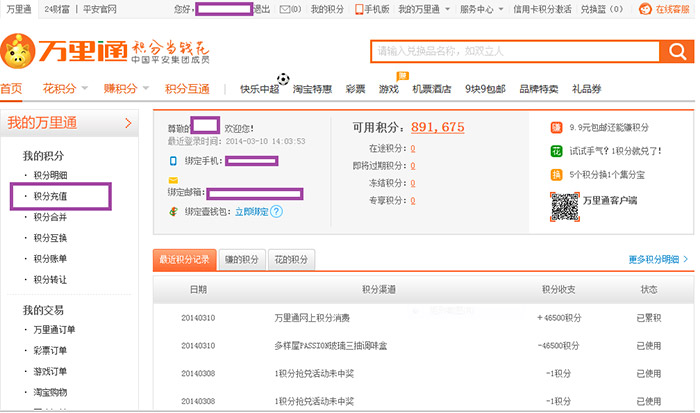
Task: Click inside the search input field
Action: pyautogui.click(x=515, y=51)
